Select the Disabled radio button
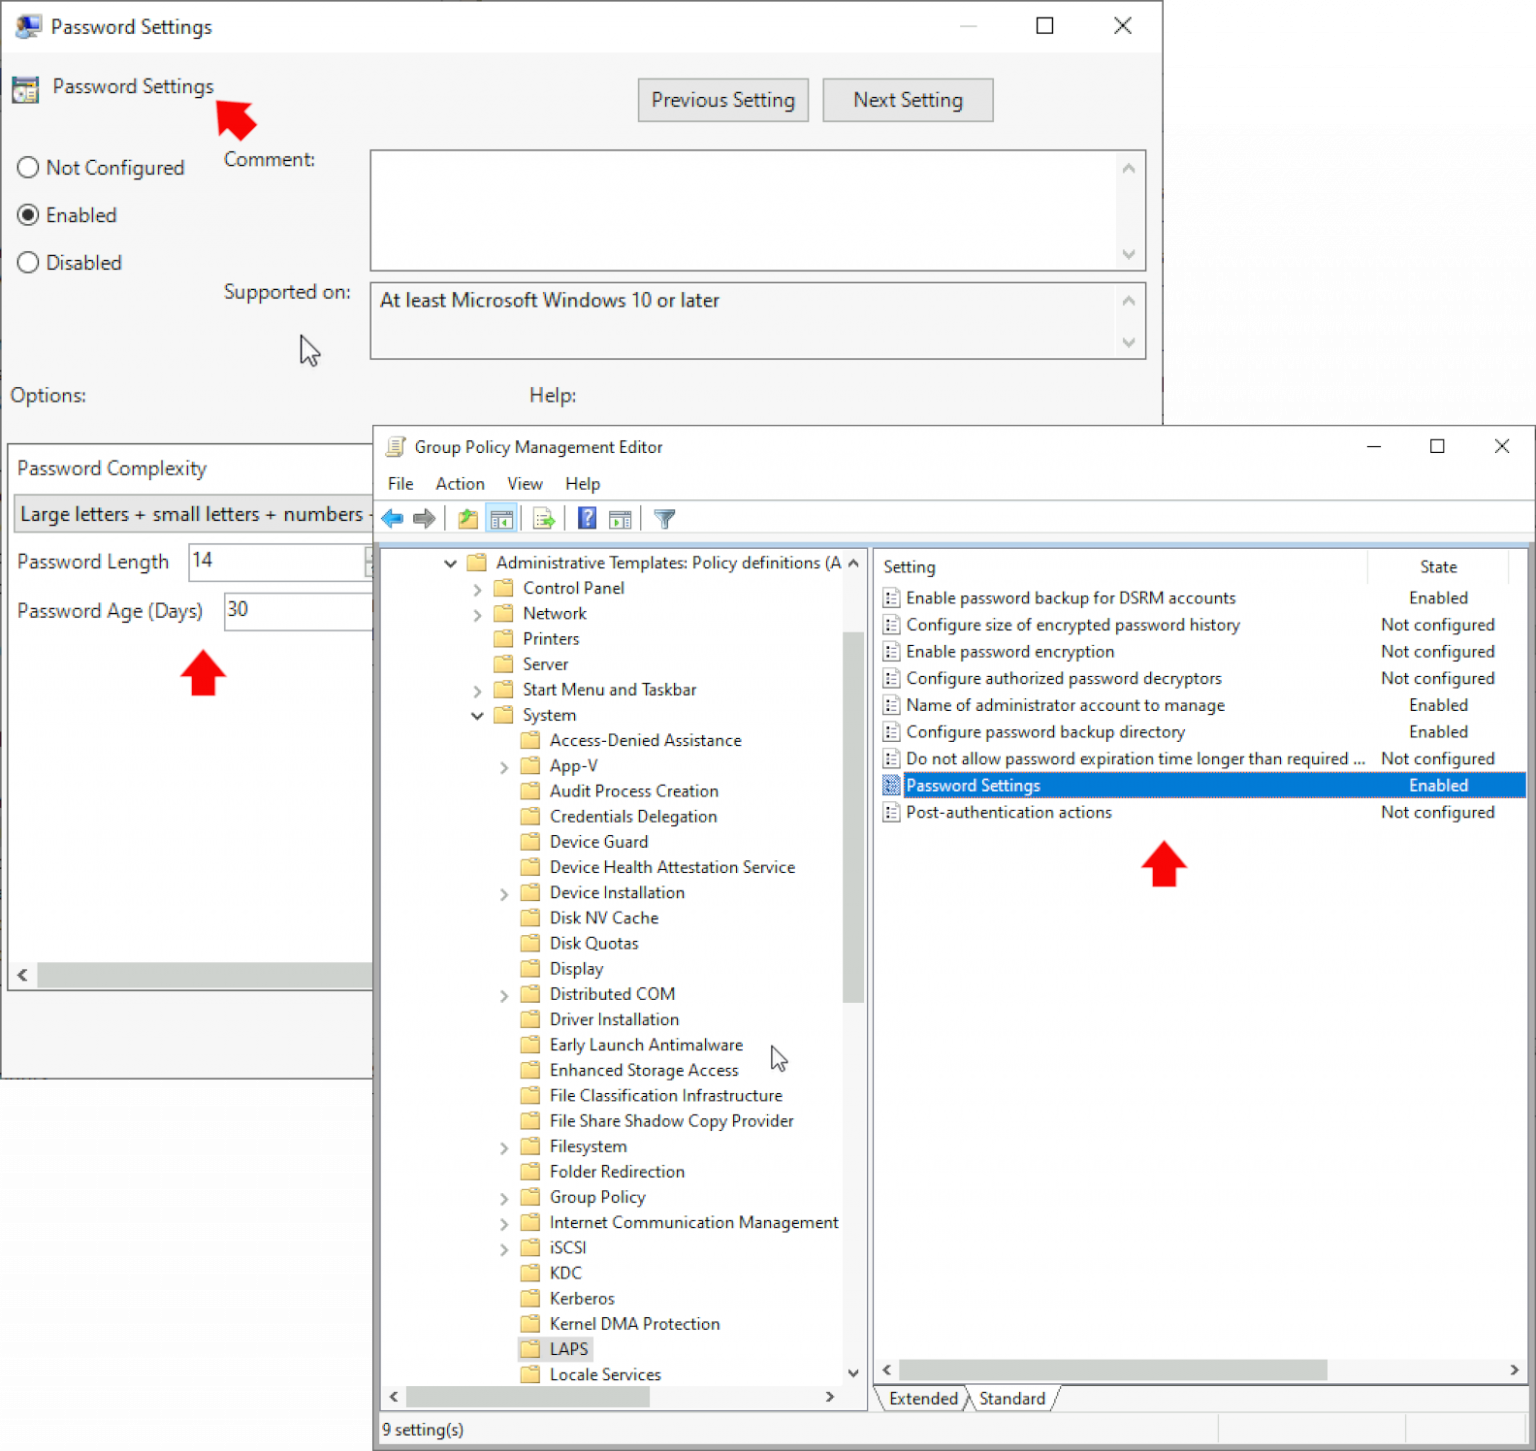The image size is (1536, 1451). pos(28,263)
